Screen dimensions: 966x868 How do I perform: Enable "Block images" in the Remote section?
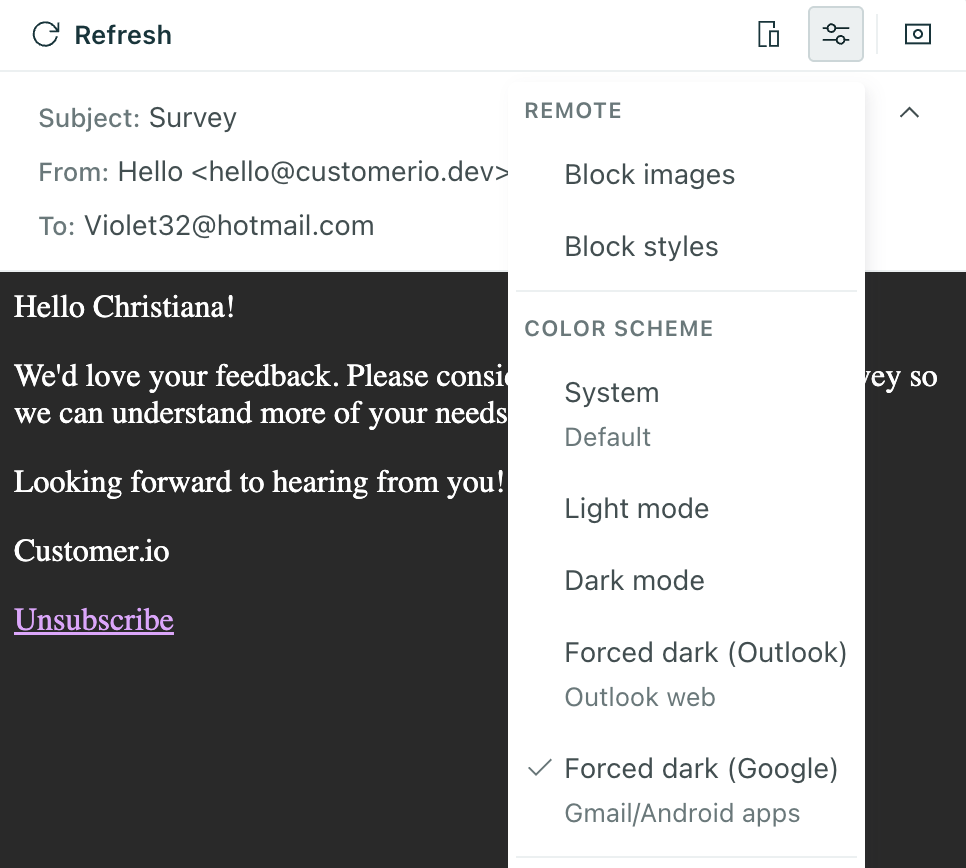[649, 174]
